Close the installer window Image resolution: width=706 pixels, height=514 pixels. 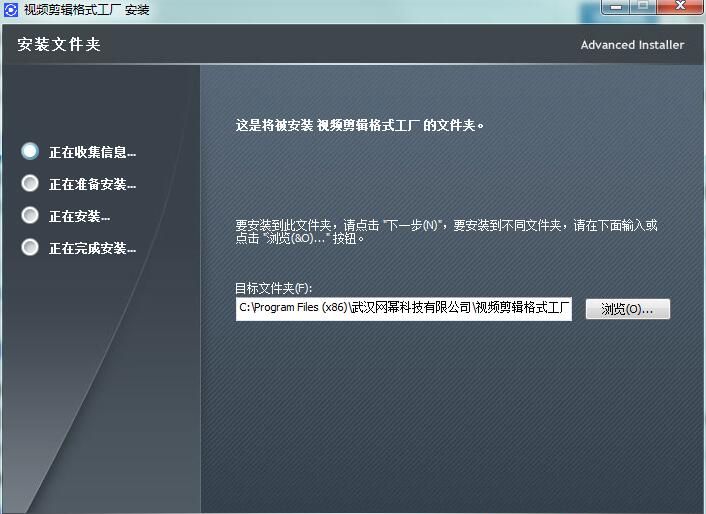pyautogui.click(x=680, y=6)
